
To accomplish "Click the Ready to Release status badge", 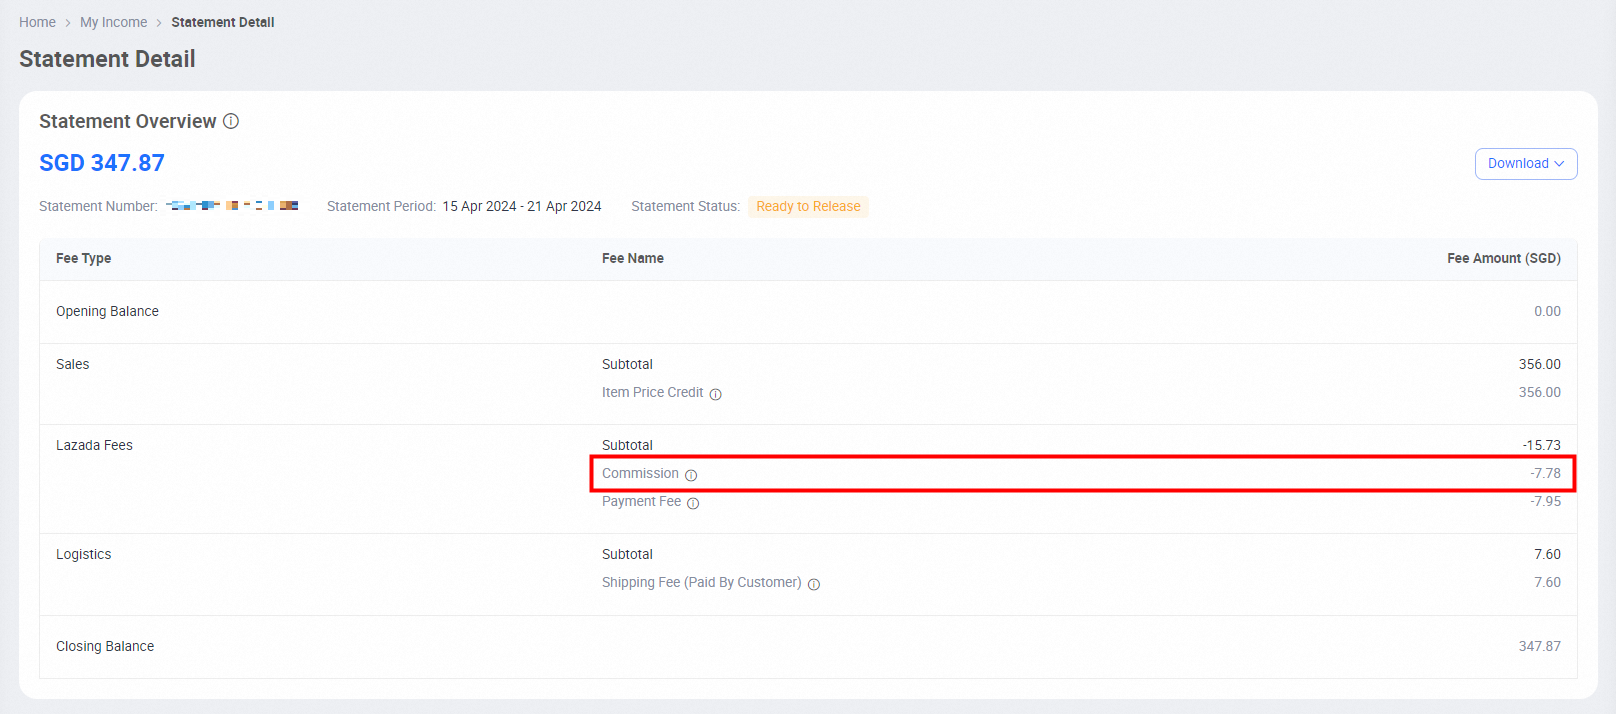I will pos(808,206).
